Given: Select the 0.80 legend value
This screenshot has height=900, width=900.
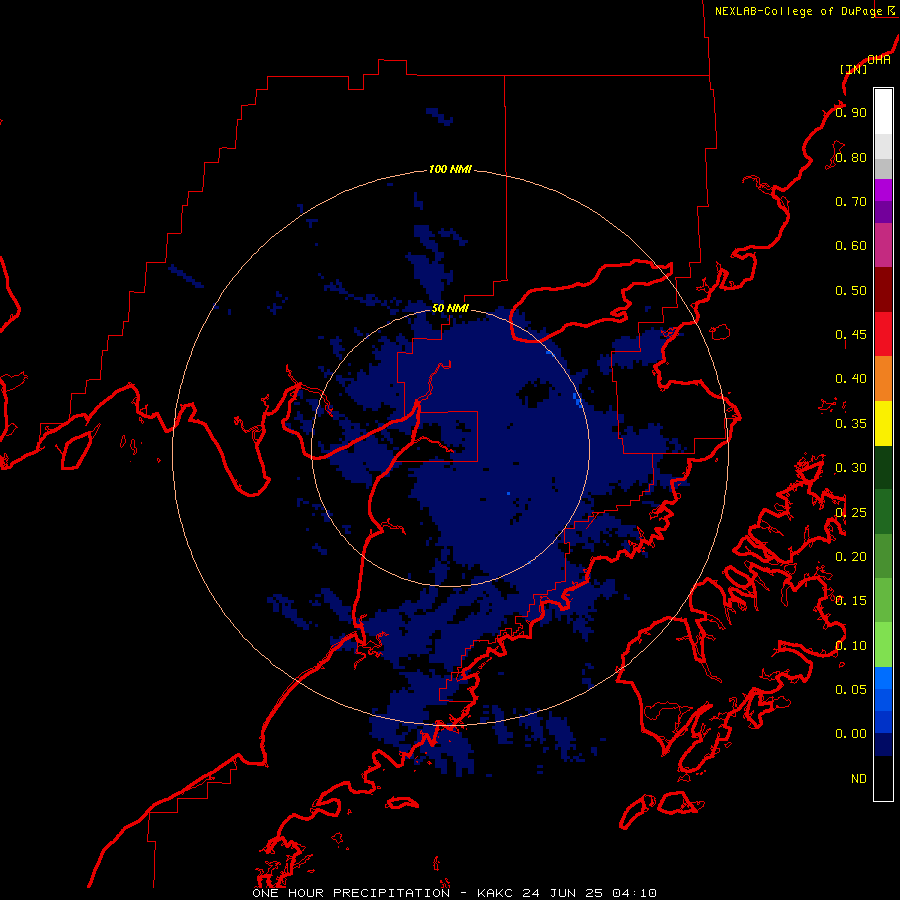Looking at the screenshot, I should tap(851, 157).
